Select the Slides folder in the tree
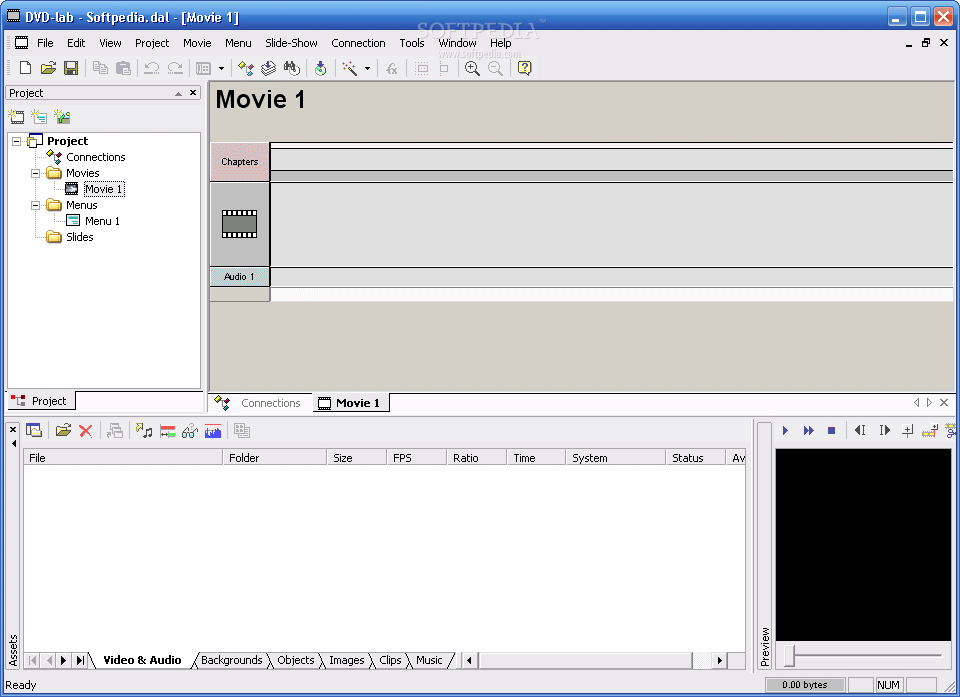The image size is (960, 697). [x=80, y=237]
